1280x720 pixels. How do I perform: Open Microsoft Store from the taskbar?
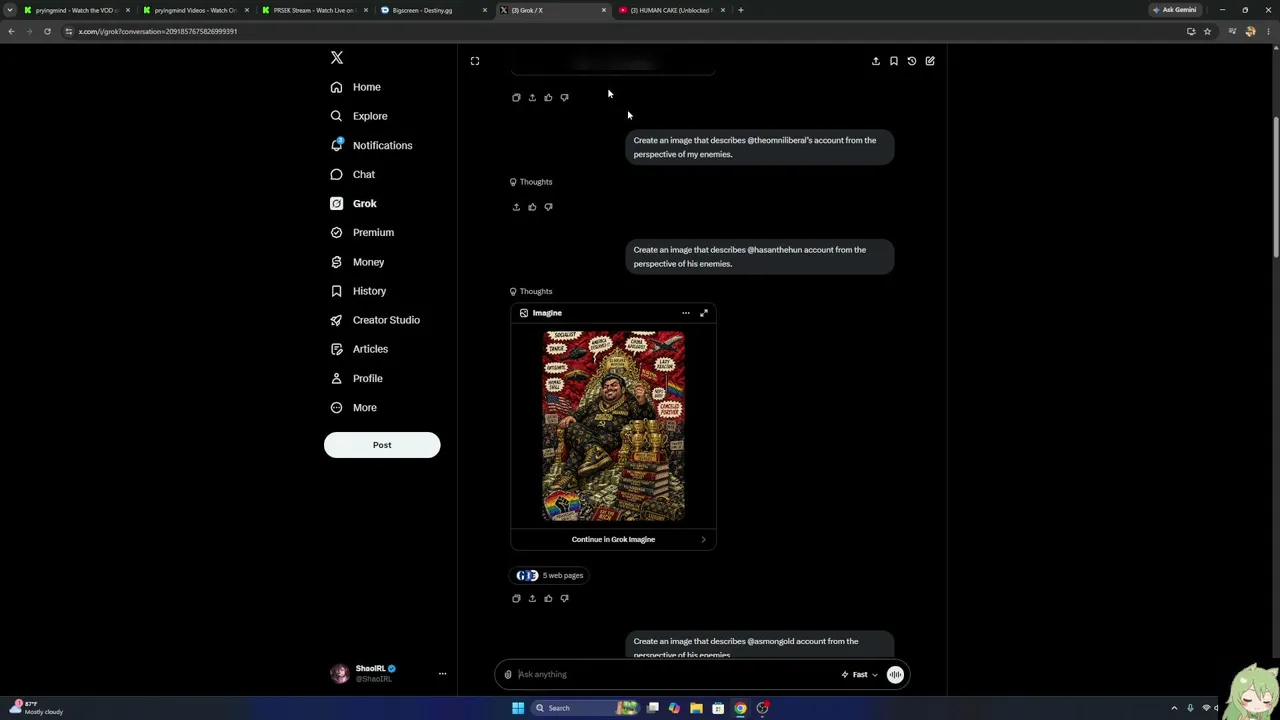point(718,708)
